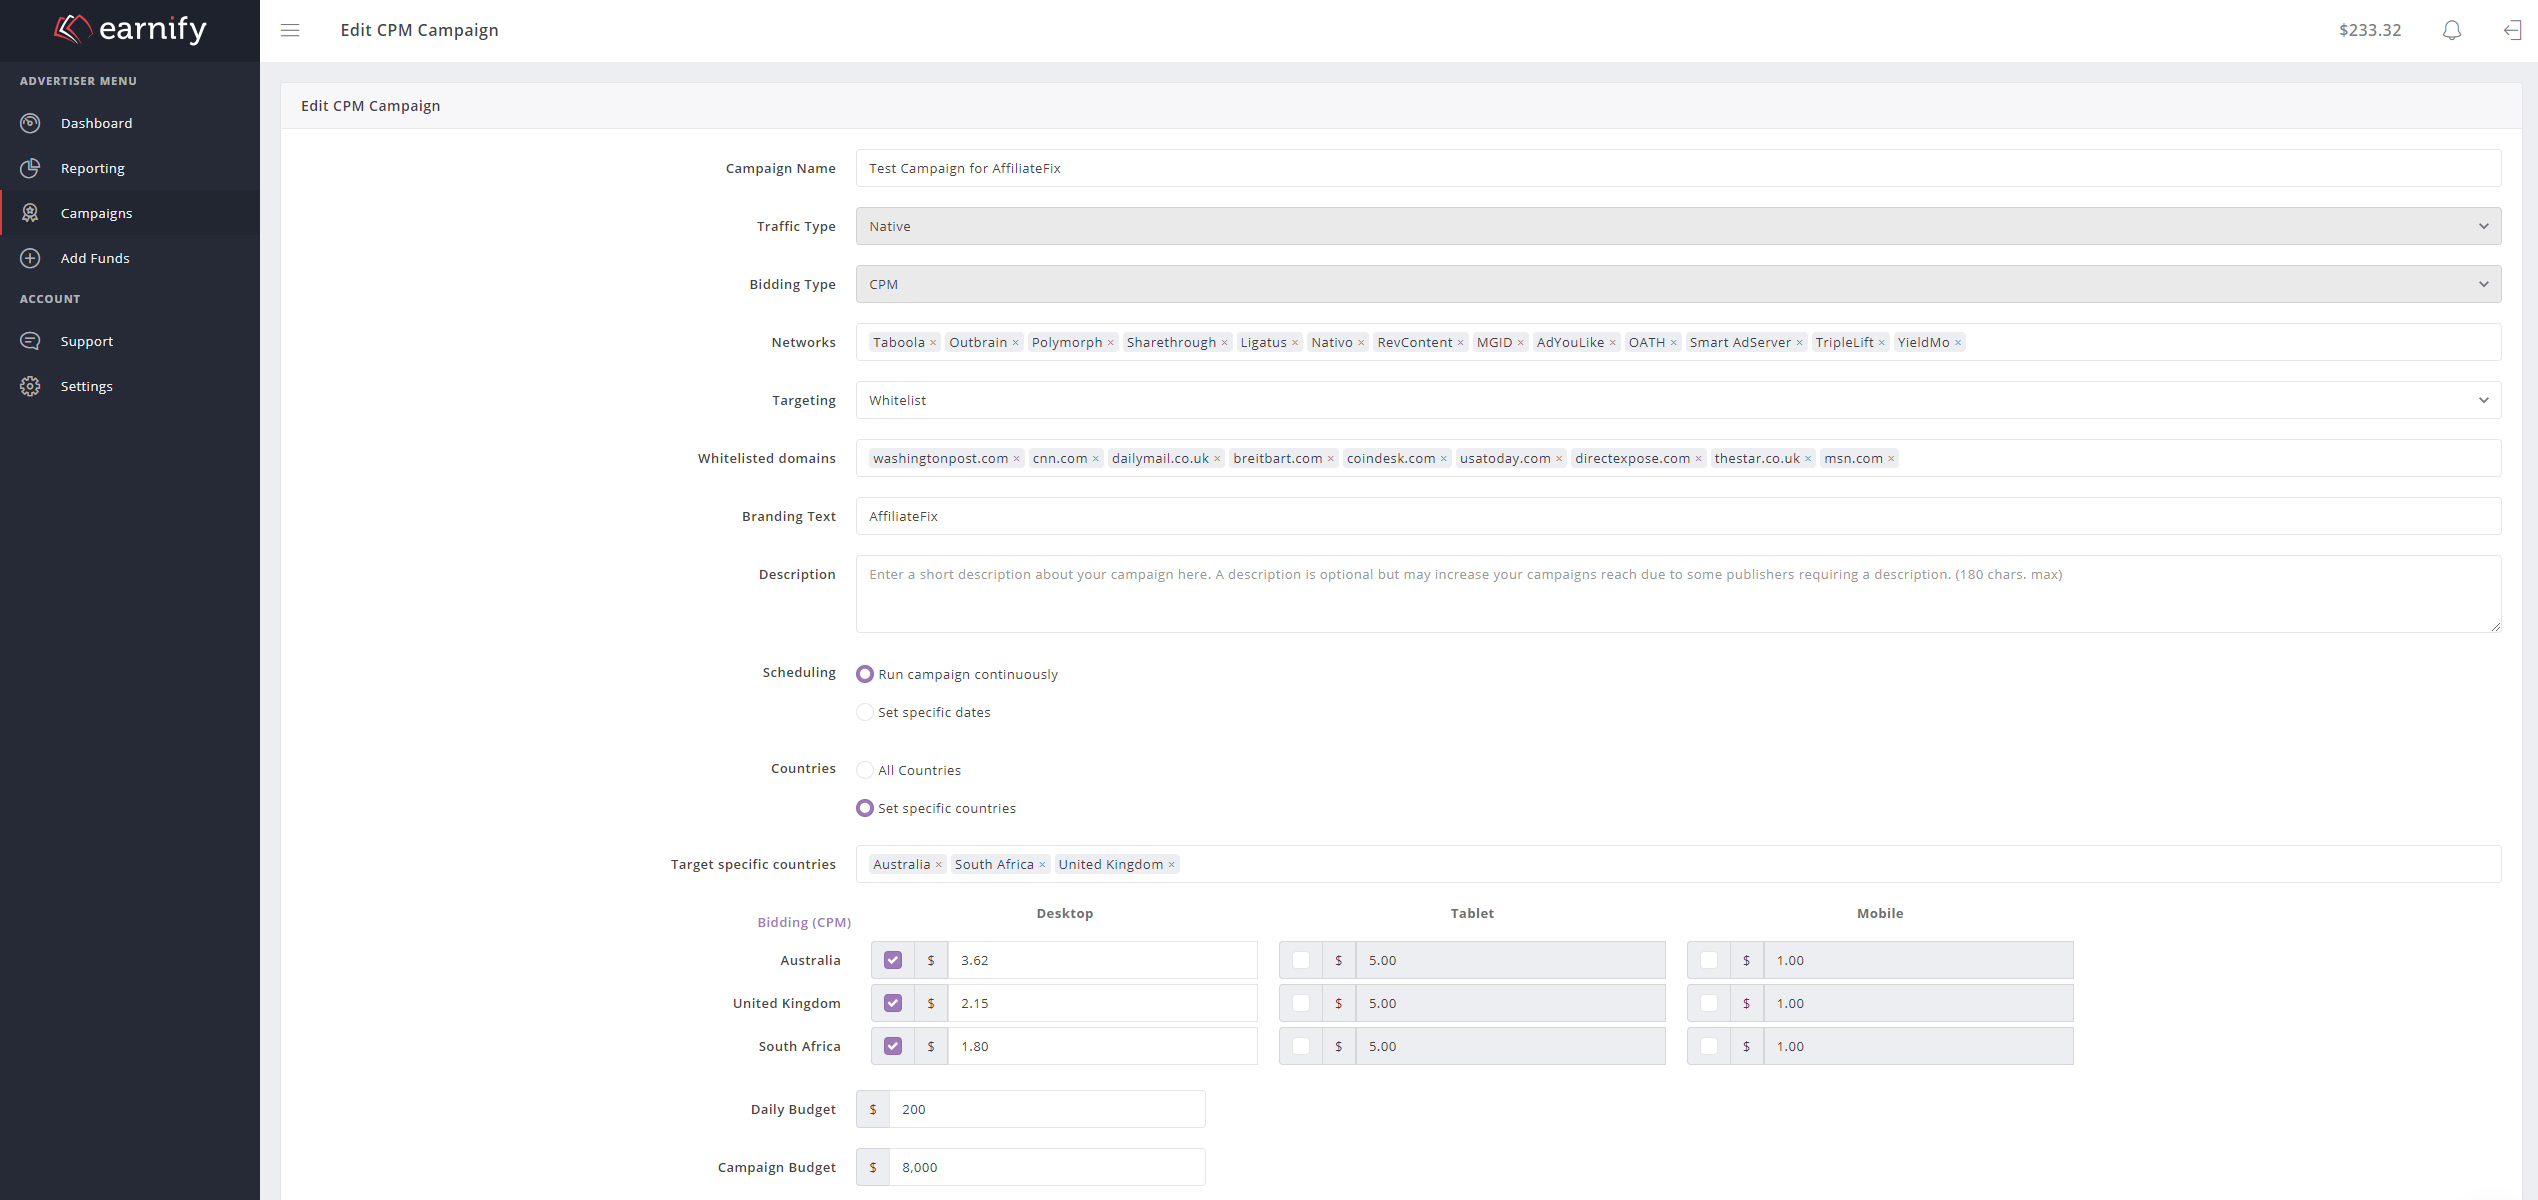
Task: Remove United Kingdom from target countries
Action: tap(1171, 865)
